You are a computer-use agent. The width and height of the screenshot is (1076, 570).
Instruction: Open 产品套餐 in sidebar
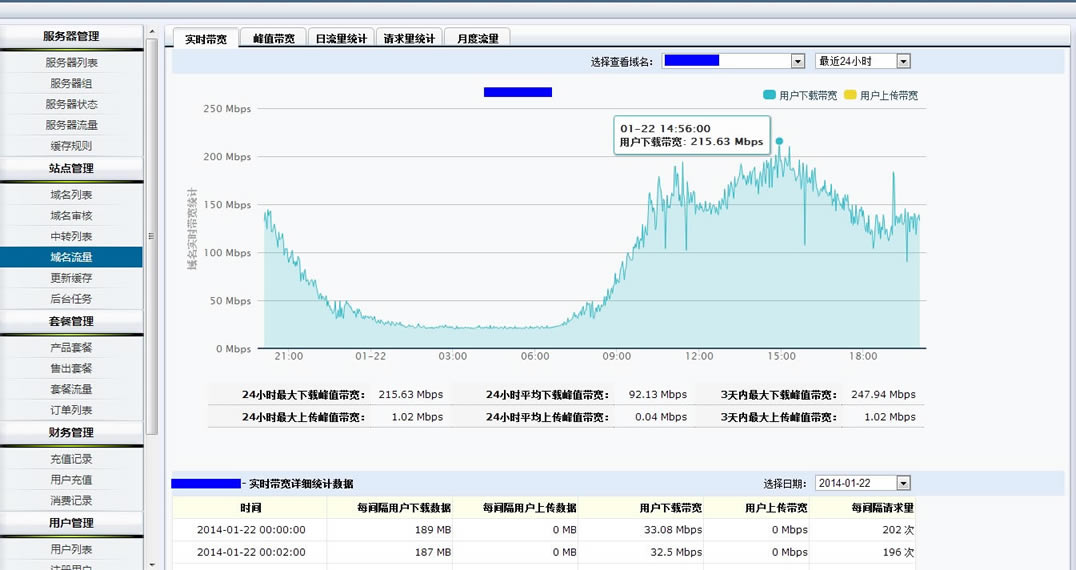(x=71, y=348)
